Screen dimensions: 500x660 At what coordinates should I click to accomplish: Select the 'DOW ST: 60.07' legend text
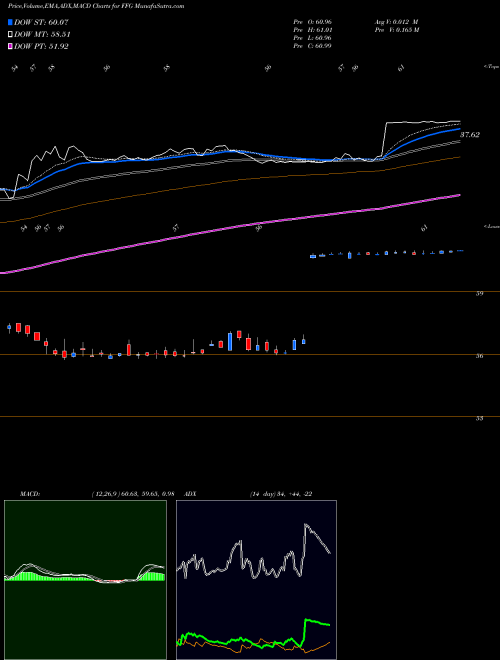click(41, 23)
